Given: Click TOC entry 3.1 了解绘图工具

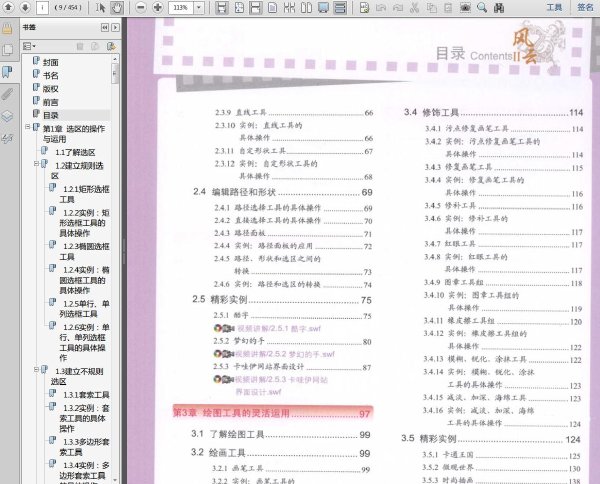Looking at the screenshot, I should tap(281, 434).
